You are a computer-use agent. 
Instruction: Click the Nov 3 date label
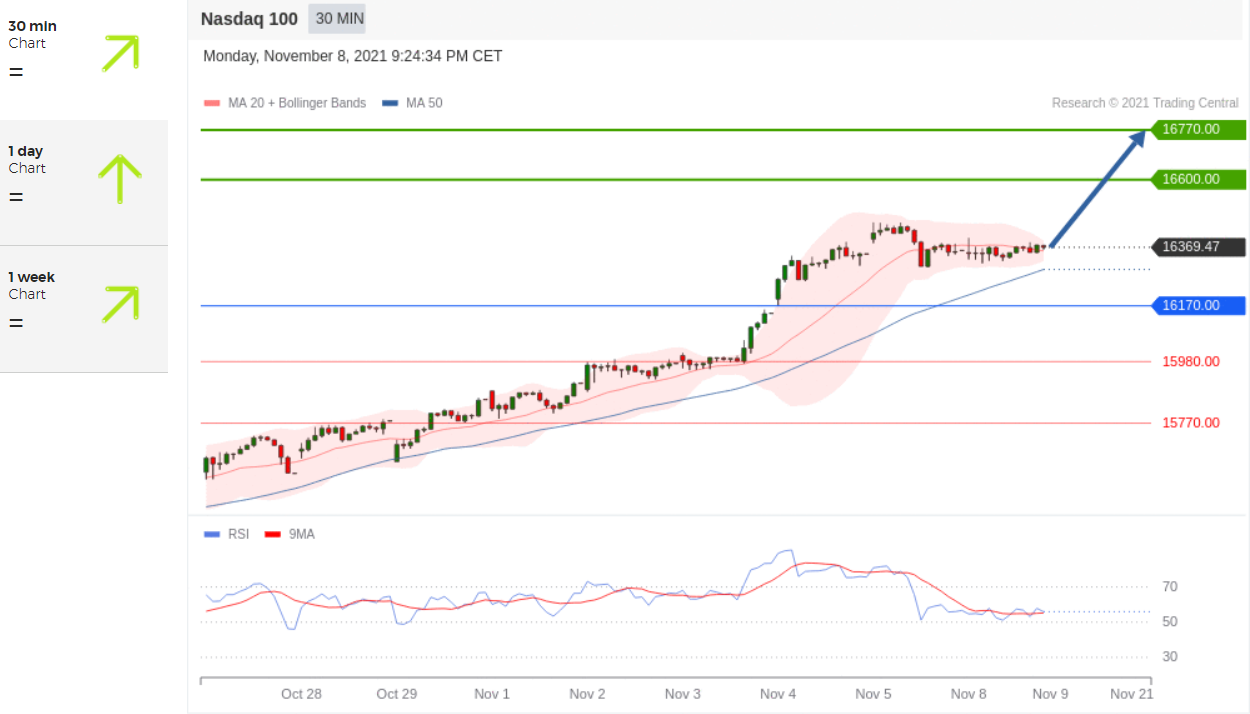[683, 694]
